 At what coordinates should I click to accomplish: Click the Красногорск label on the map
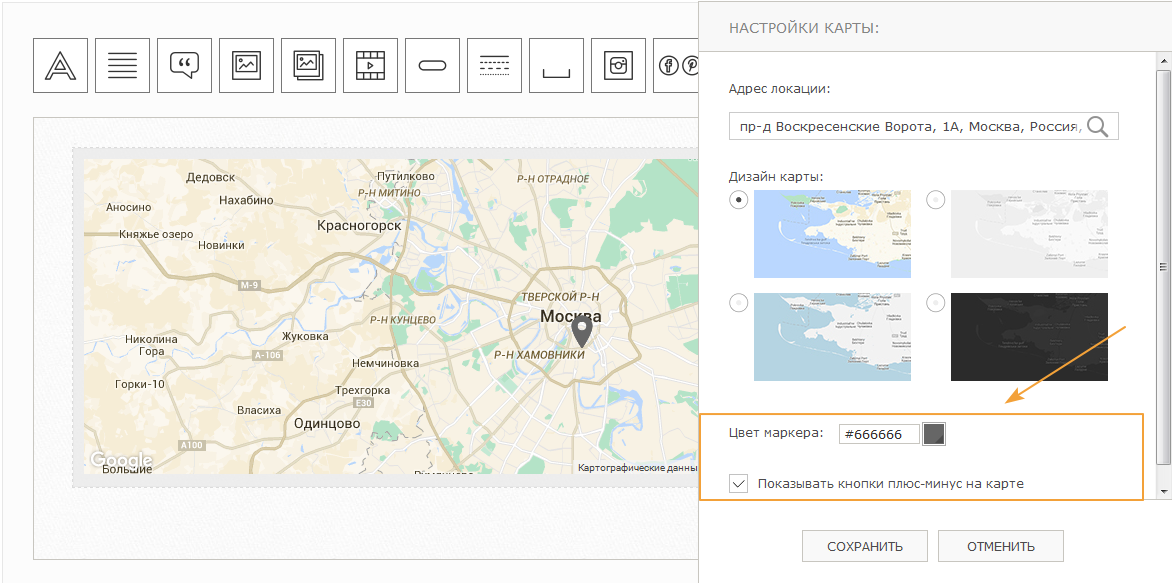(x=359, y=225)
